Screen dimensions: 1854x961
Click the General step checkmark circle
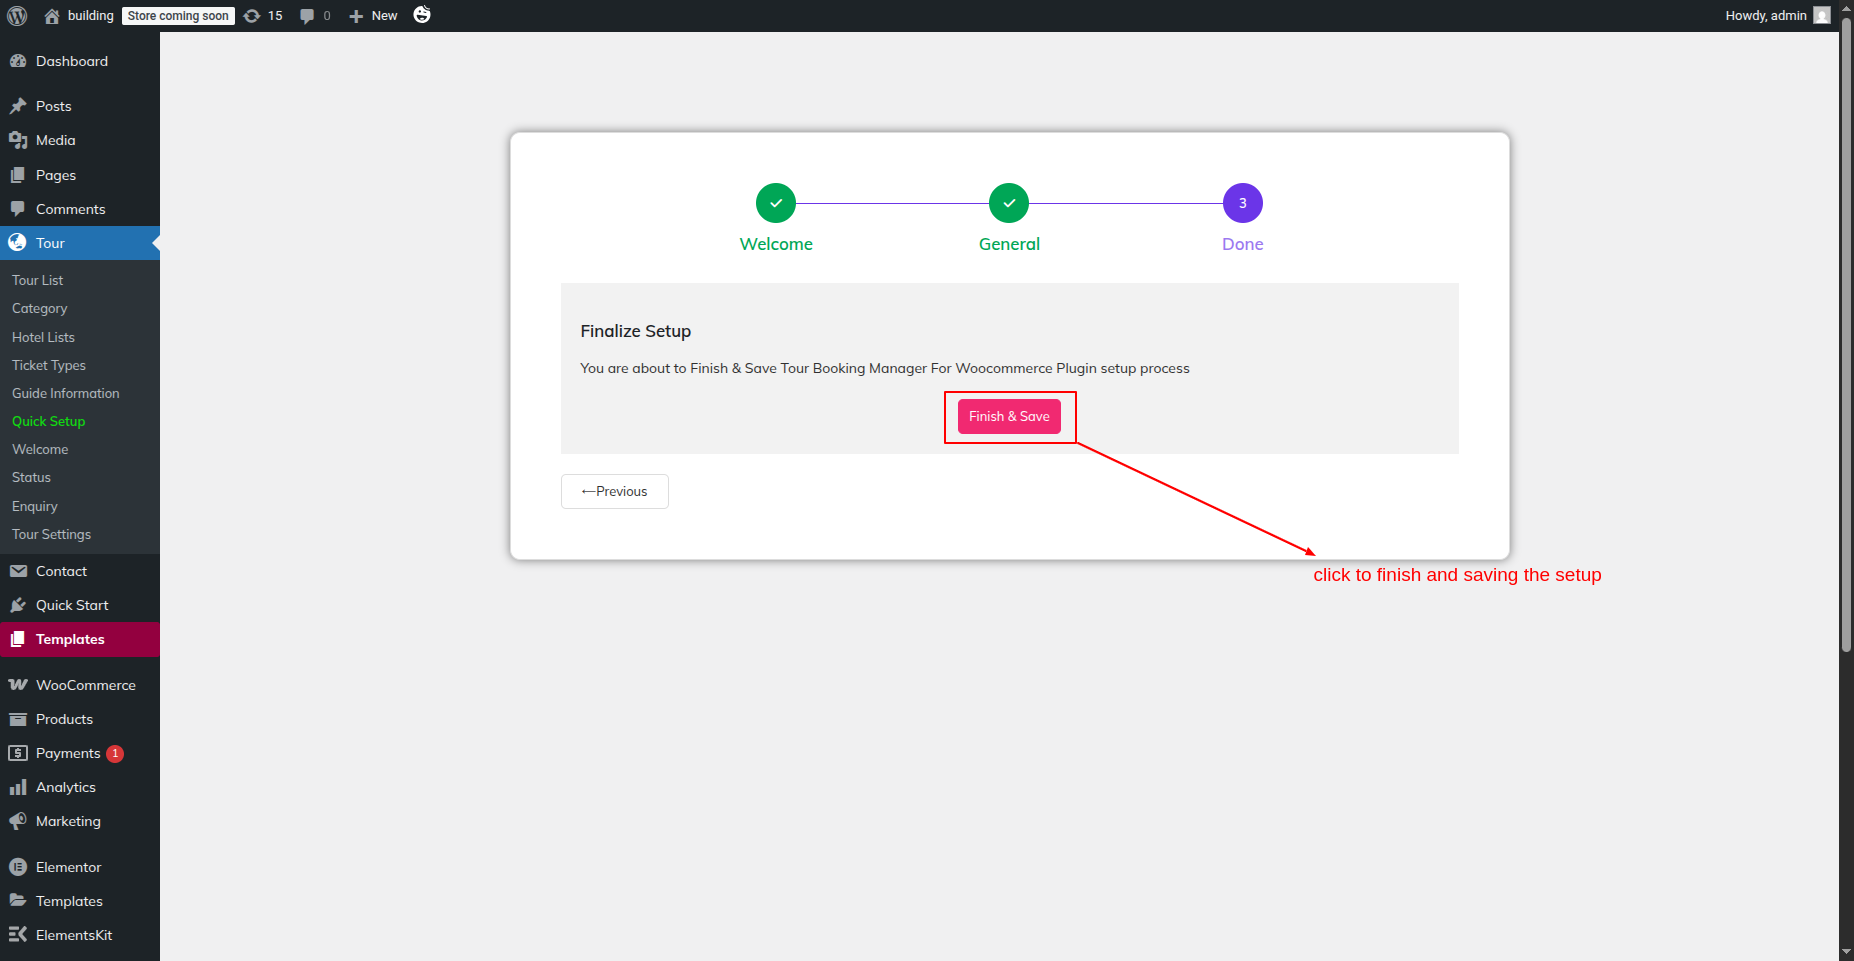click(x=1009, y=203)
